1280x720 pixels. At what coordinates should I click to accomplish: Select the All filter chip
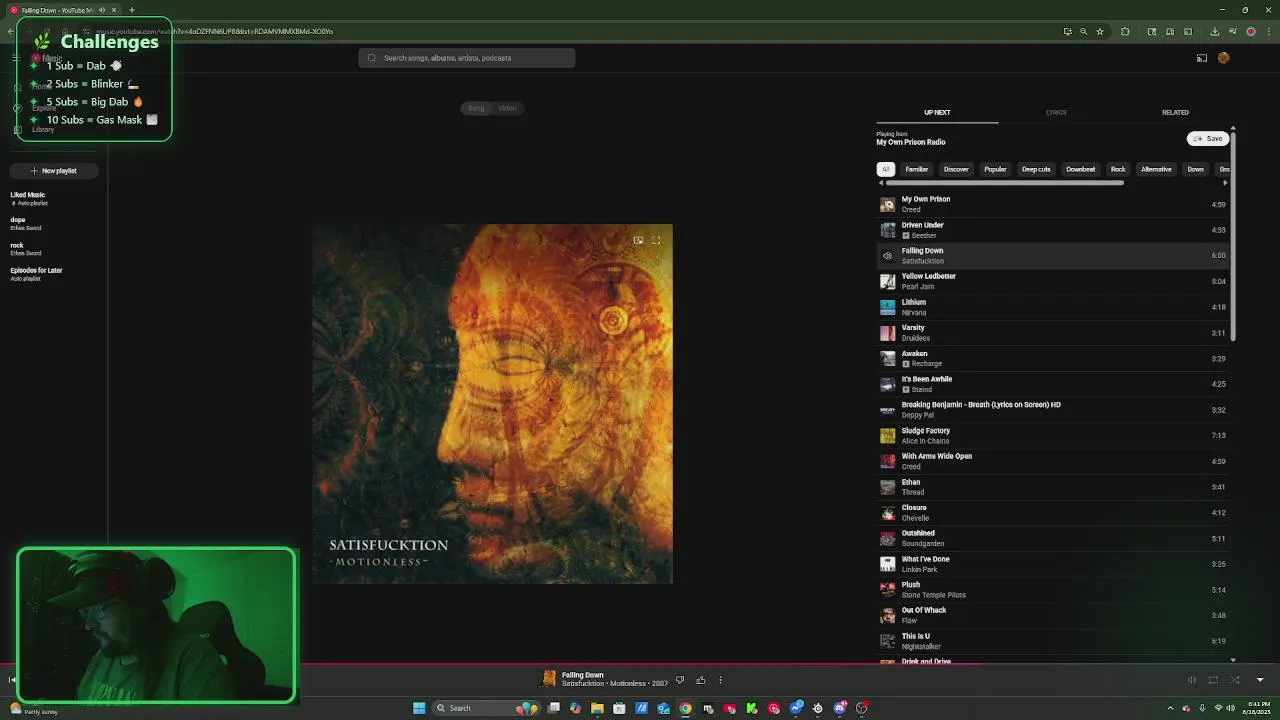coord(885,169)
